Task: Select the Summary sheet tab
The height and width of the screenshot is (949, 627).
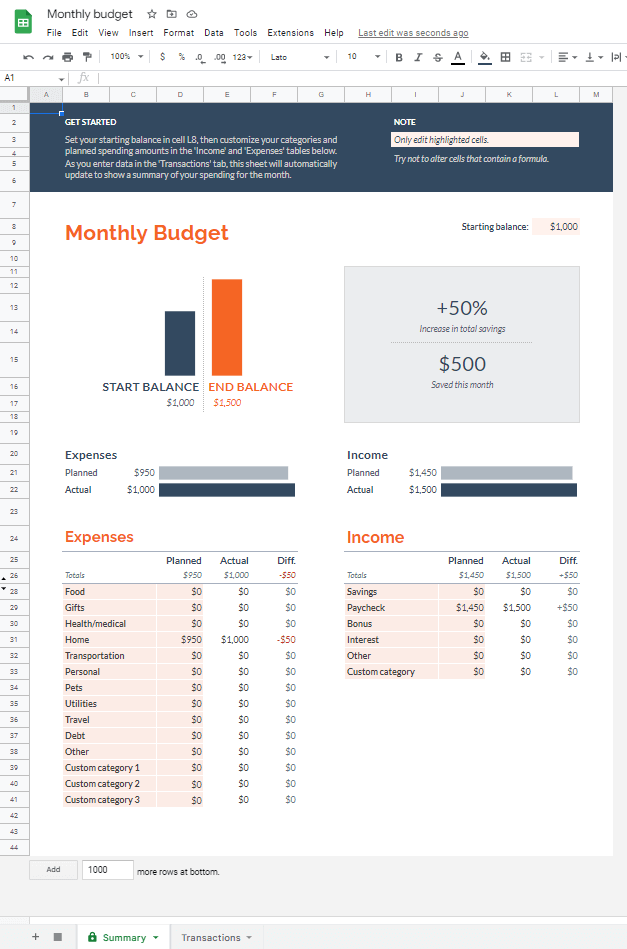Action: [x=124, y=938]
